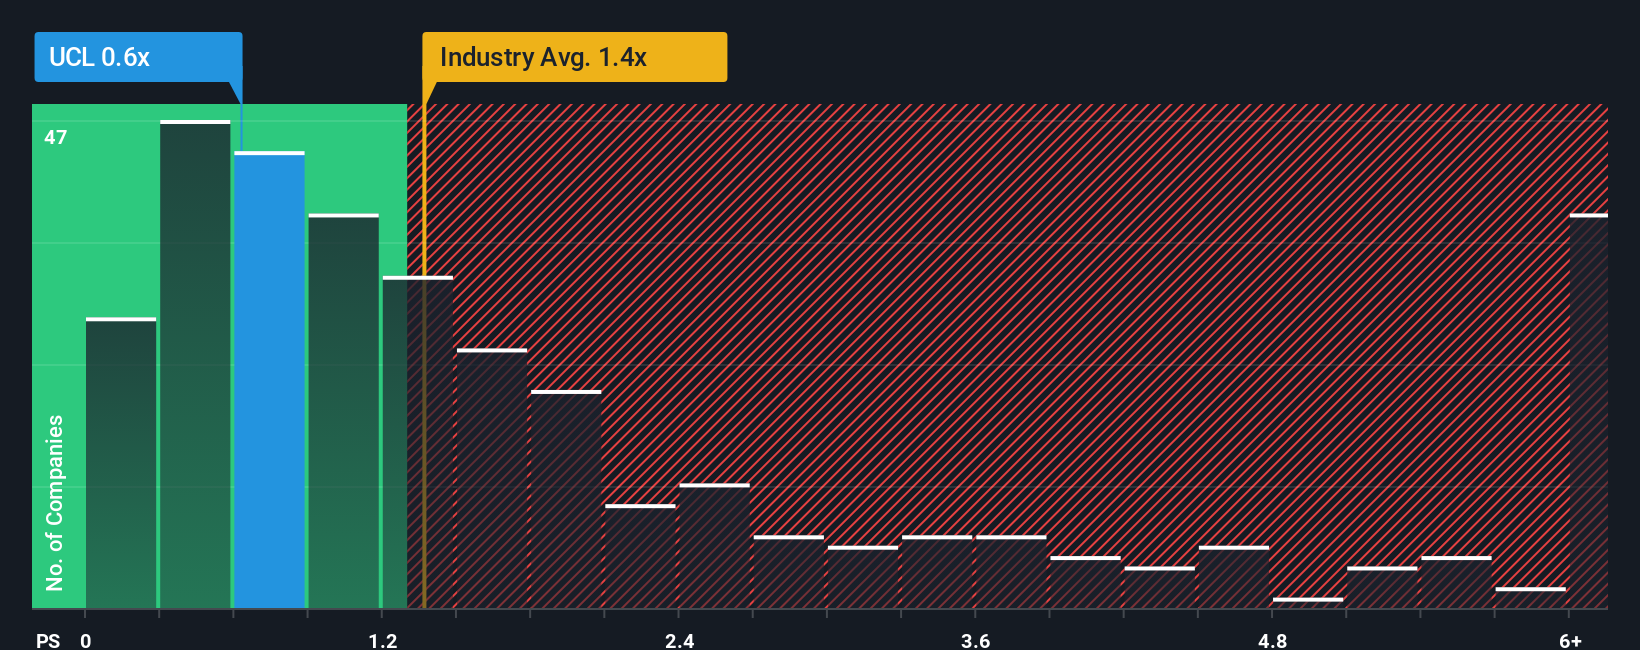Image resolution: width=1640 pixels, height=650 pixels.
Task: Click the far-right 6+ histogram bar
Action: [1589, 411]
